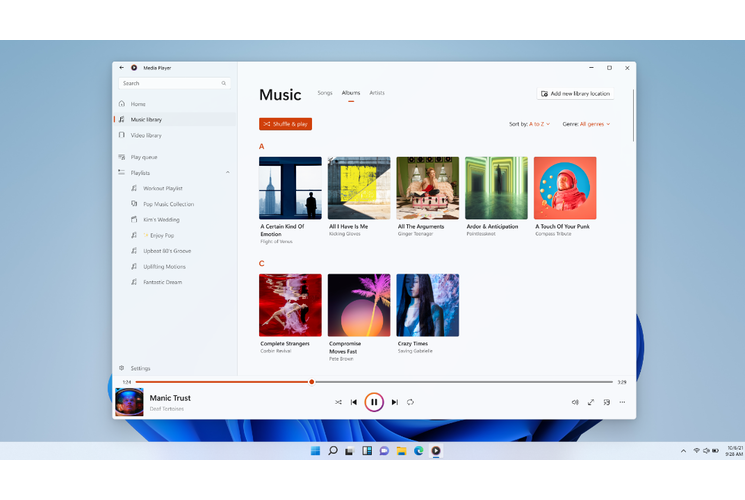Click Manic Trust now playing album art

click(x=129, y=402)
